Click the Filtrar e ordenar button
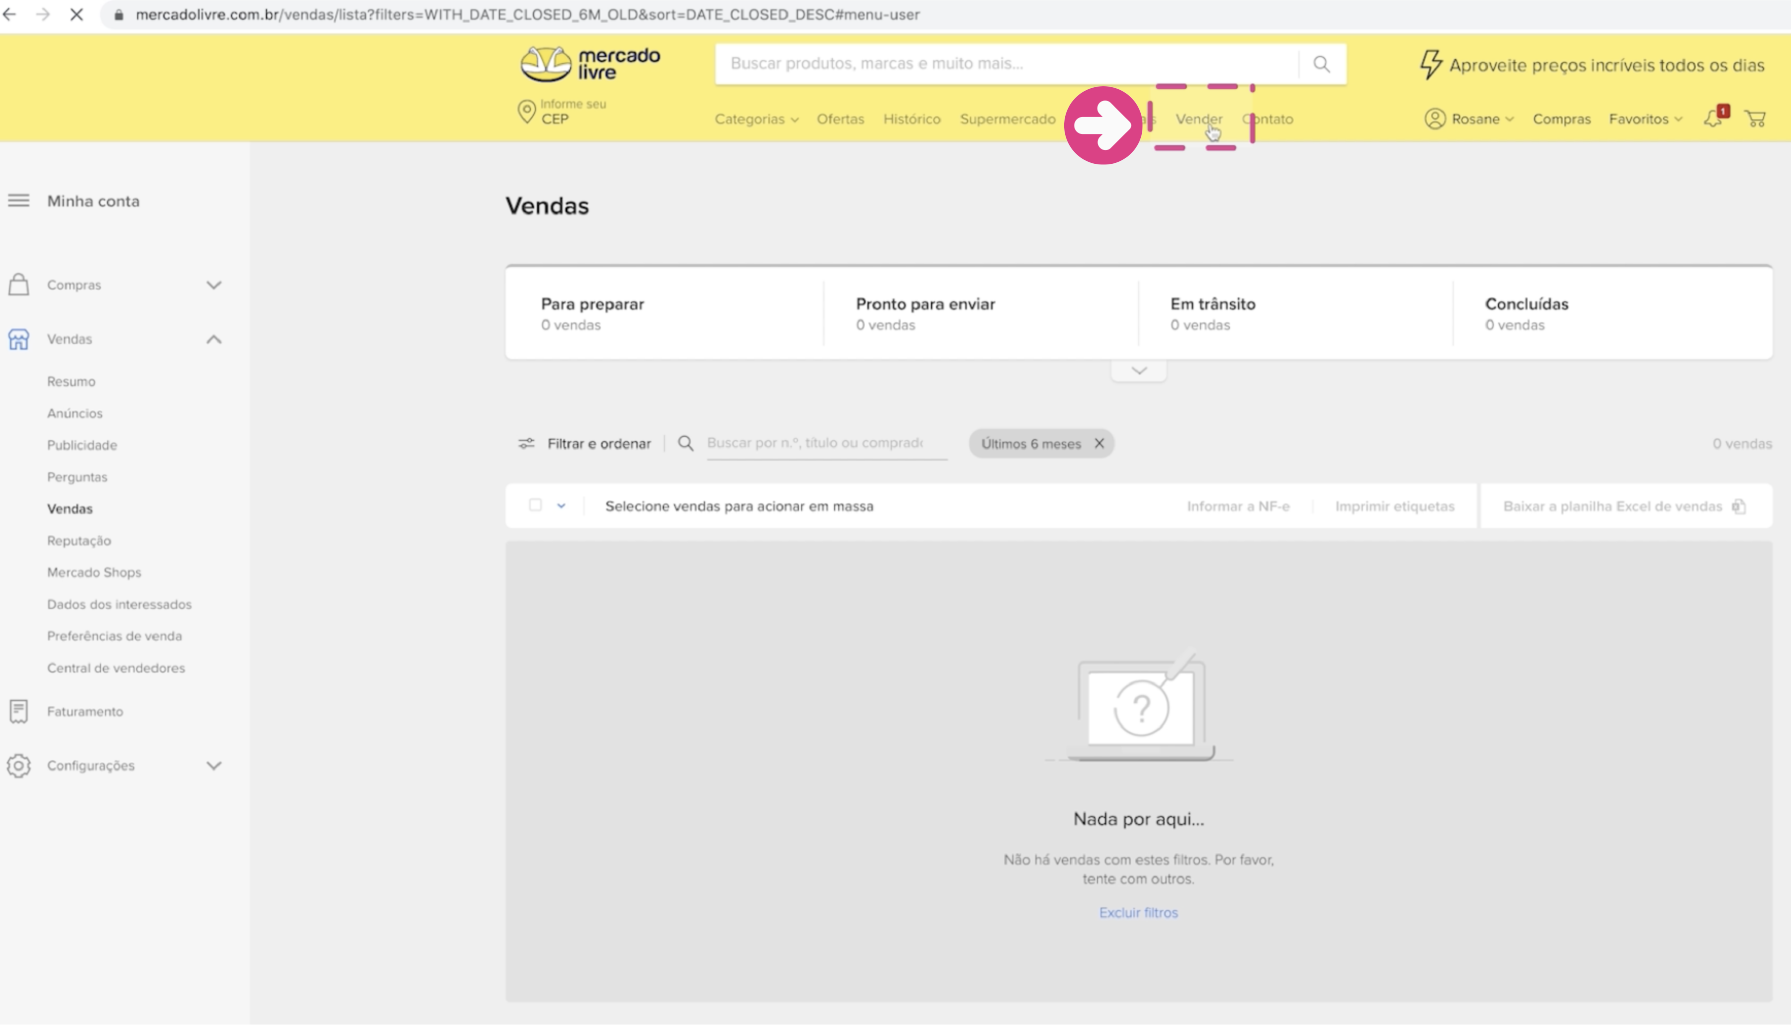This screenshot has height=1025, width=1791. click(585, 443)
